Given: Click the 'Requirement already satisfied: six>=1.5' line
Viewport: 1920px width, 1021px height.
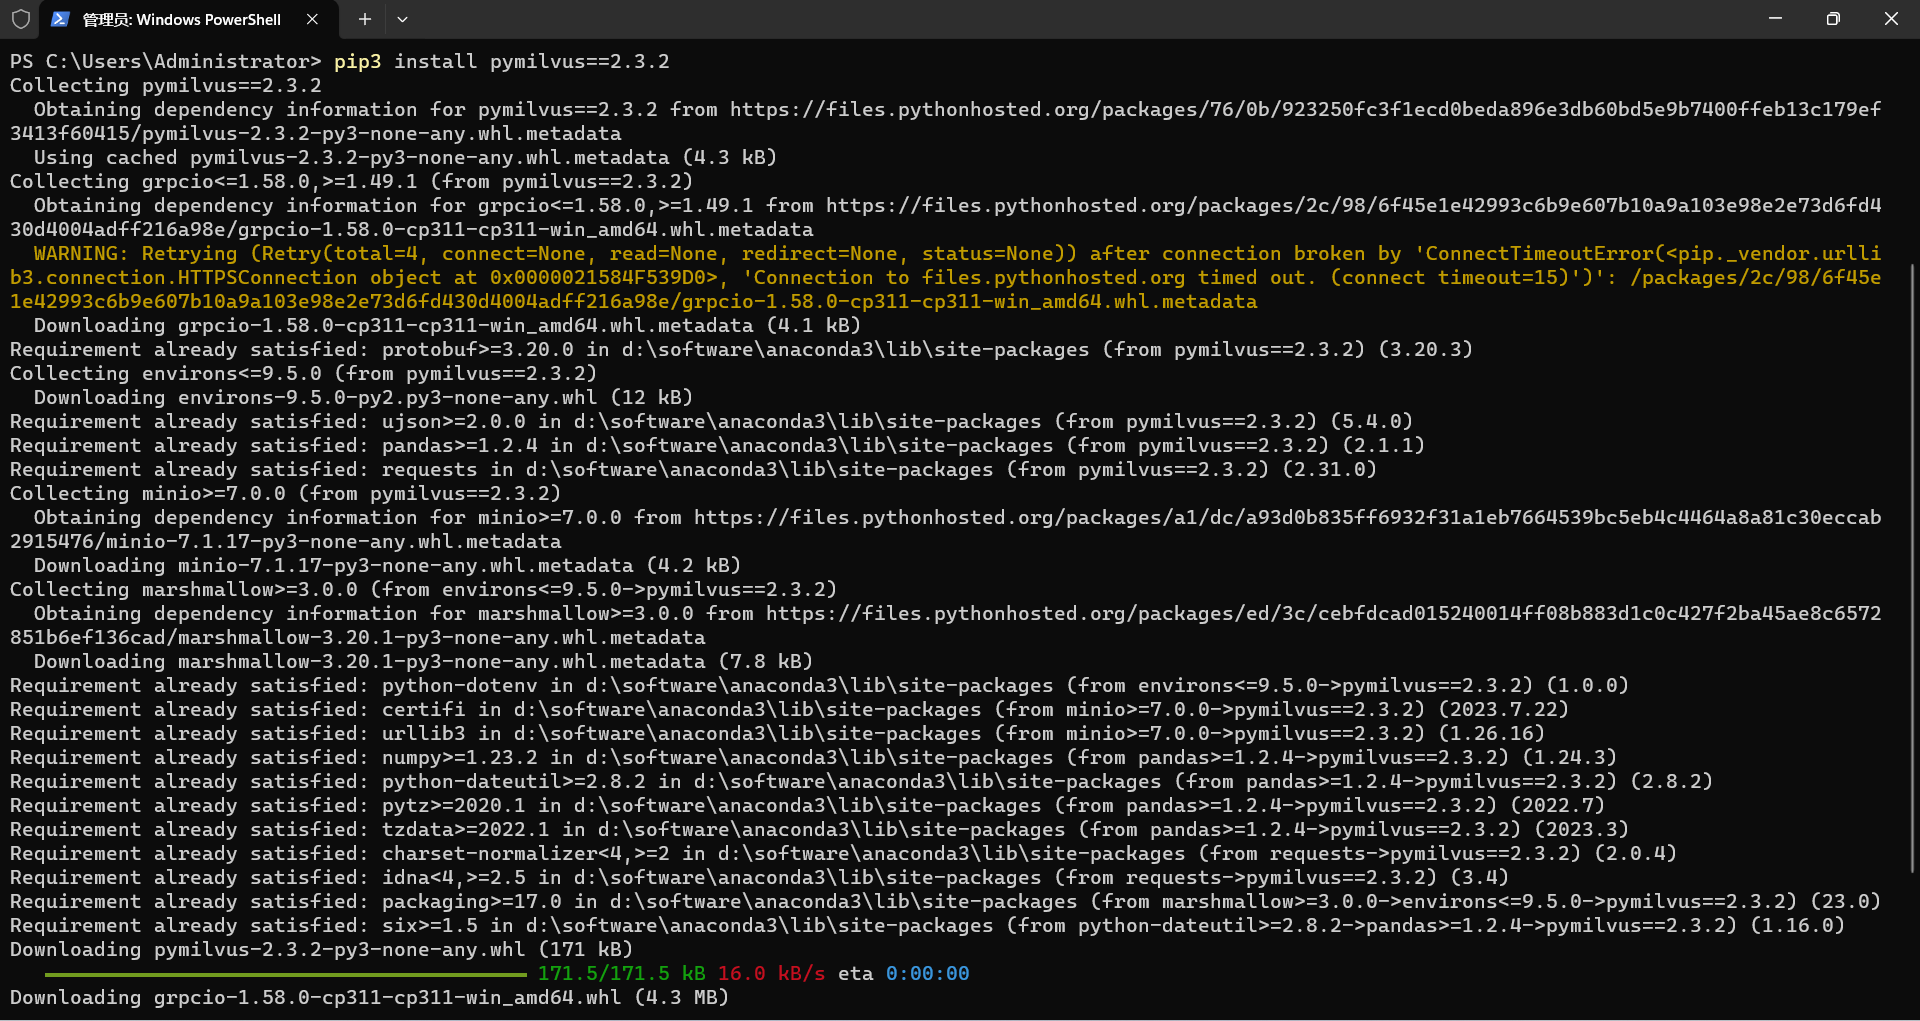Looking at the screenshot, I should point(927,925).
